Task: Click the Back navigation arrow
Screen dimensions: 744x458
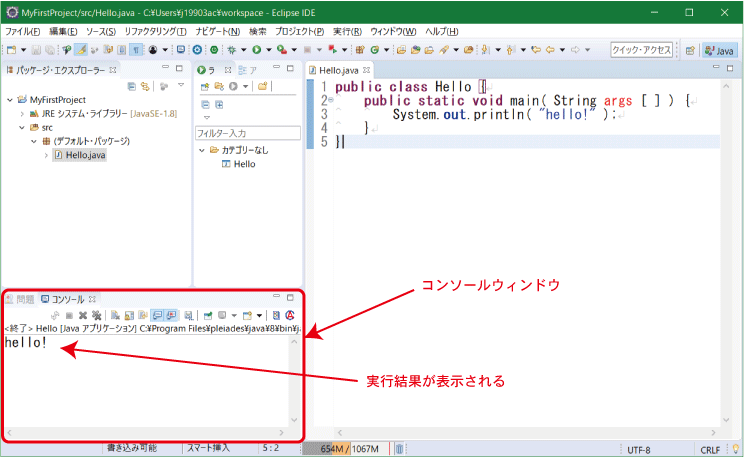Action: tap(550, 49)
